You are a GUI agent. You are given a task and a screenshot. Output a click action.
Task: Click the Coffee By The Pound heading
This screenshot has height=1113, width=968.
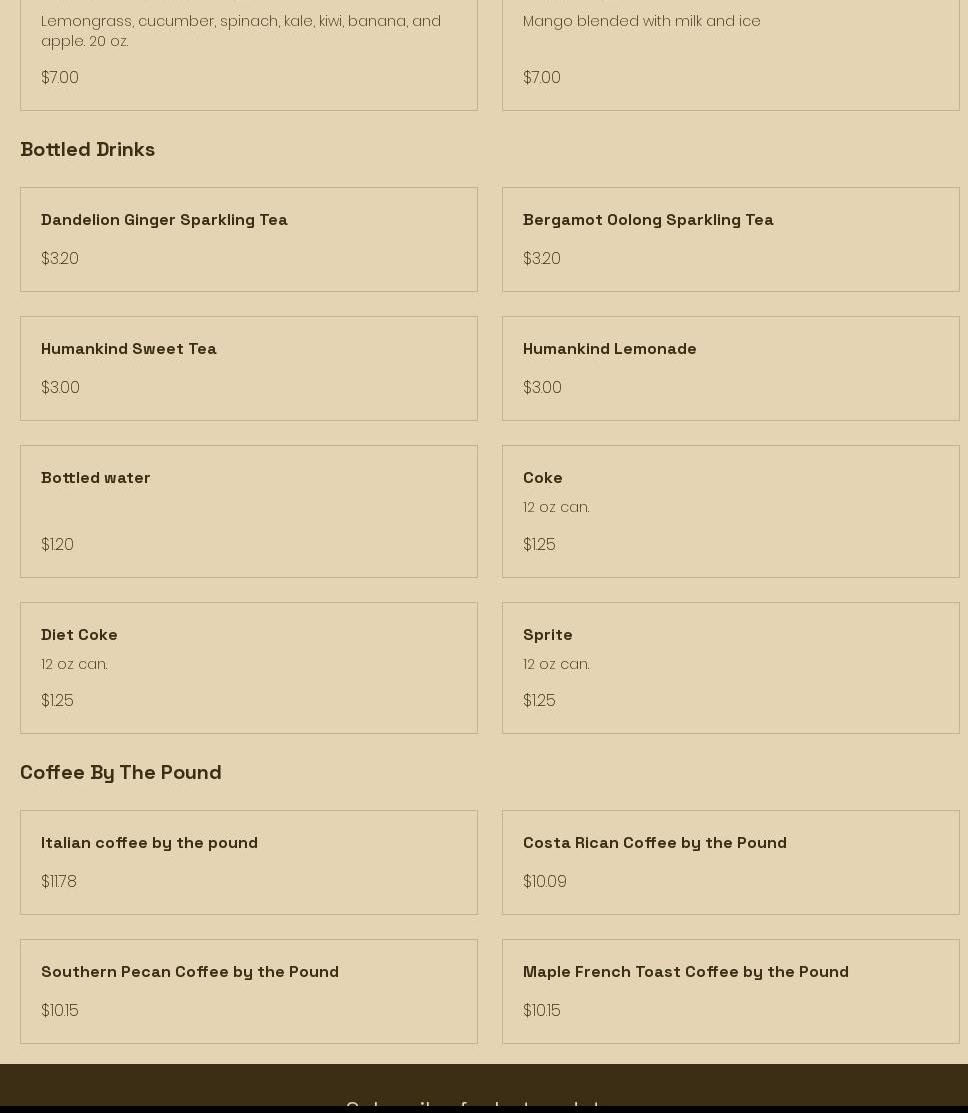click(121, 772)
